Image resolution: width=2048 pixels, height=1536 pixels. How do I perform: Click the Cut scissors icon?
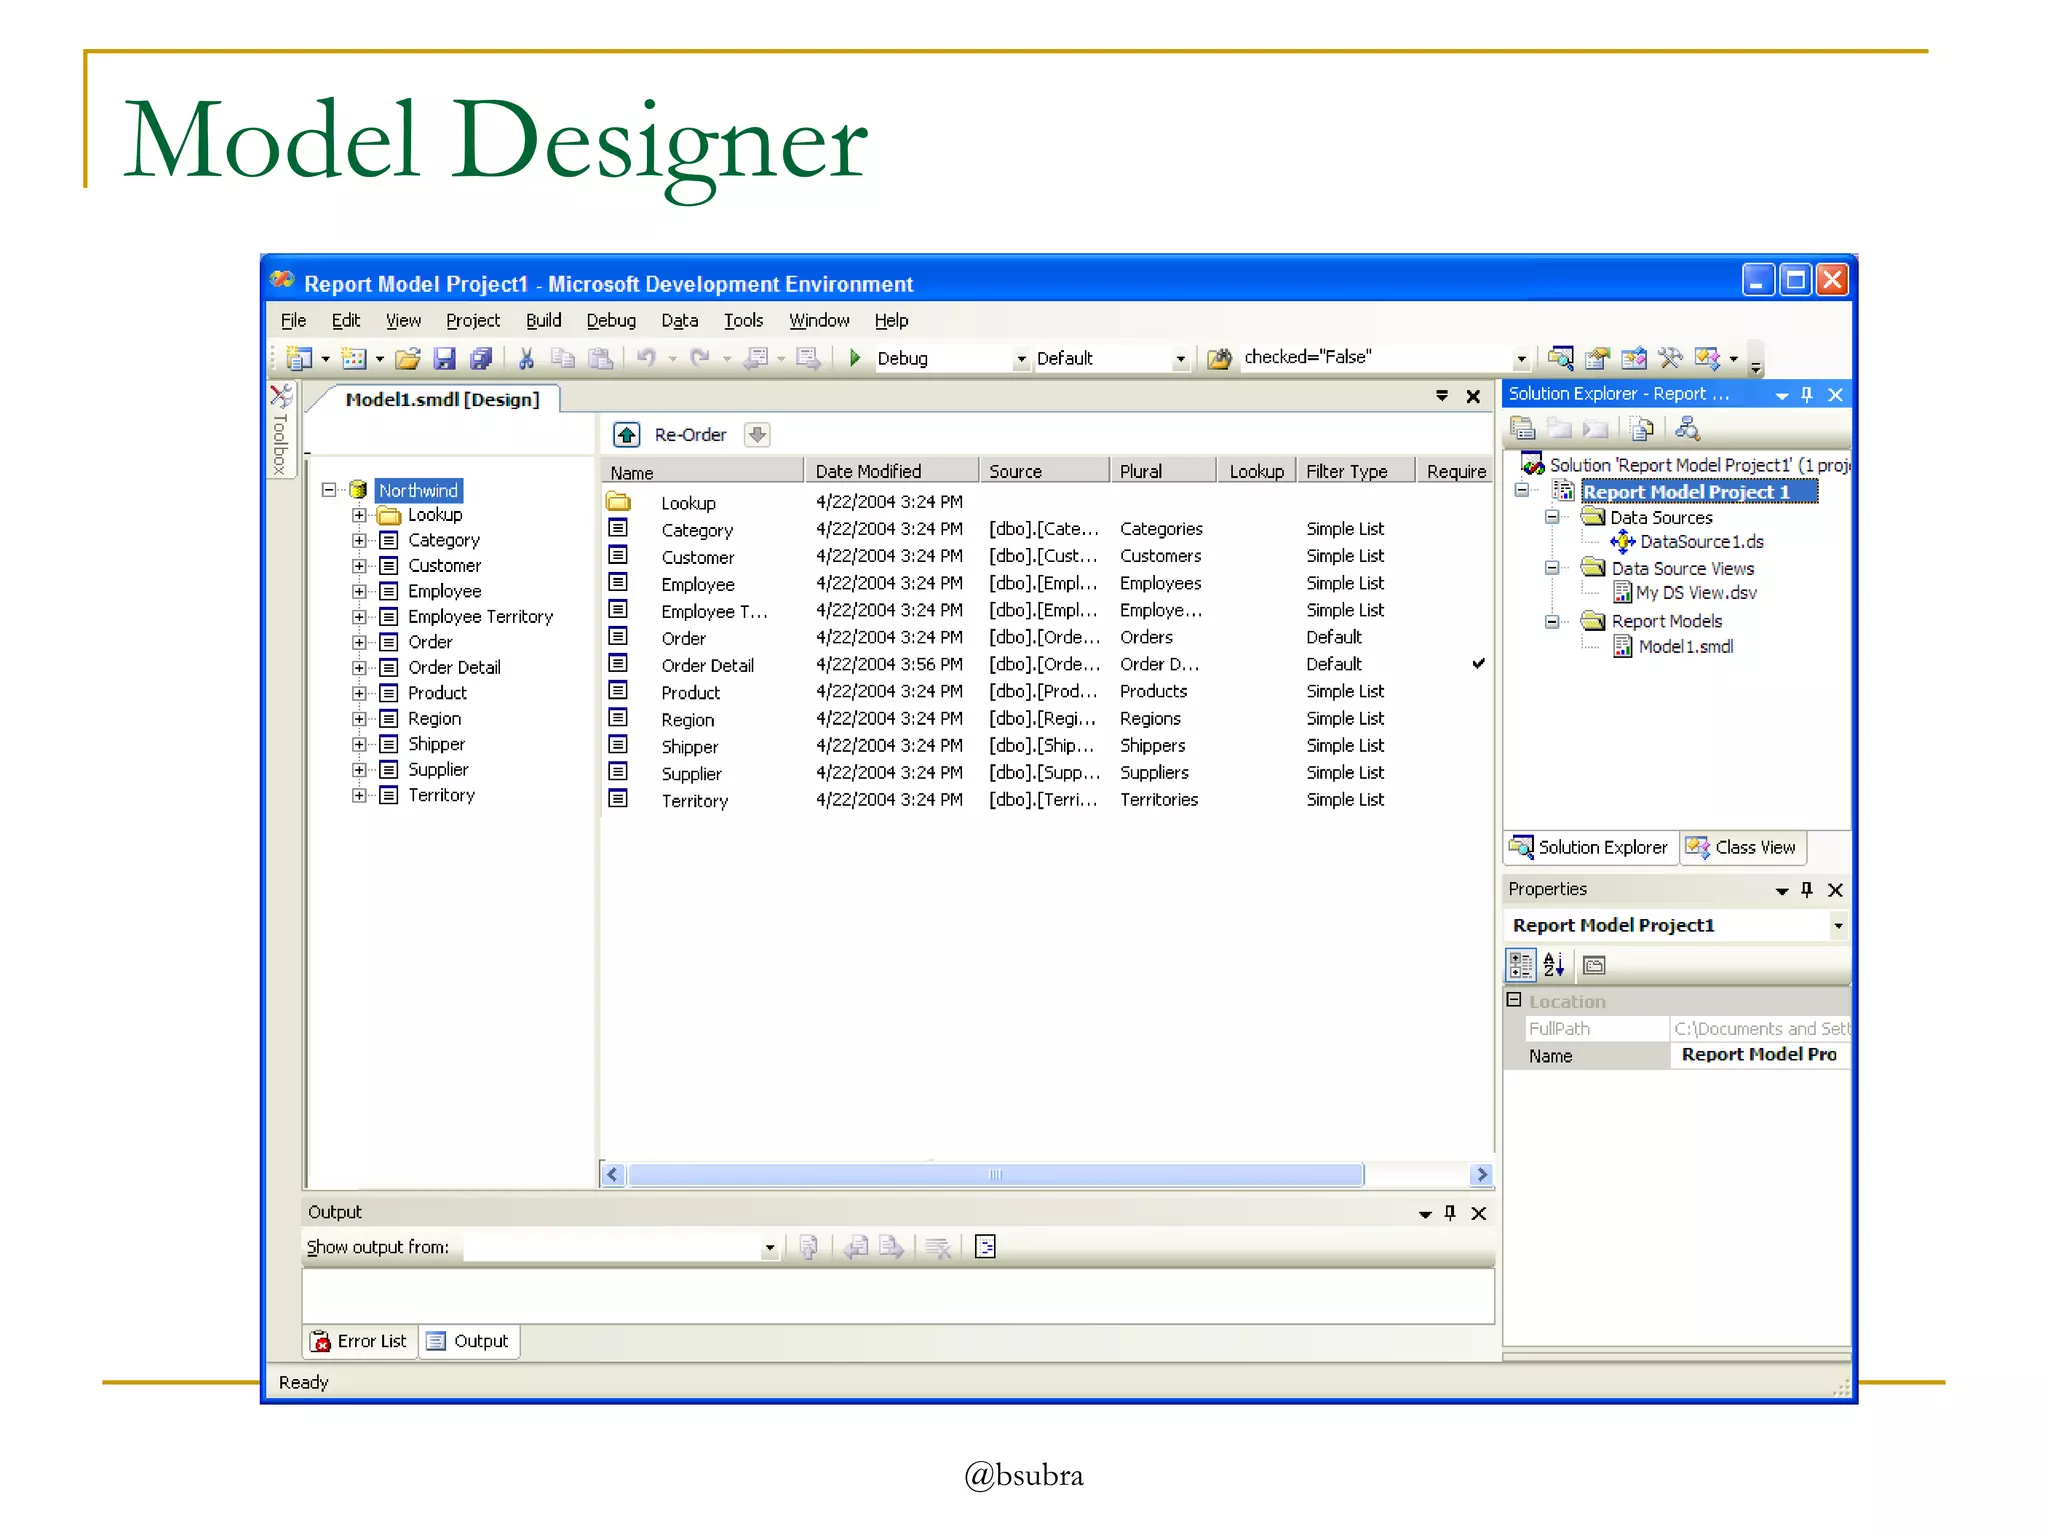pyautogui.click(x=526, y=358)
